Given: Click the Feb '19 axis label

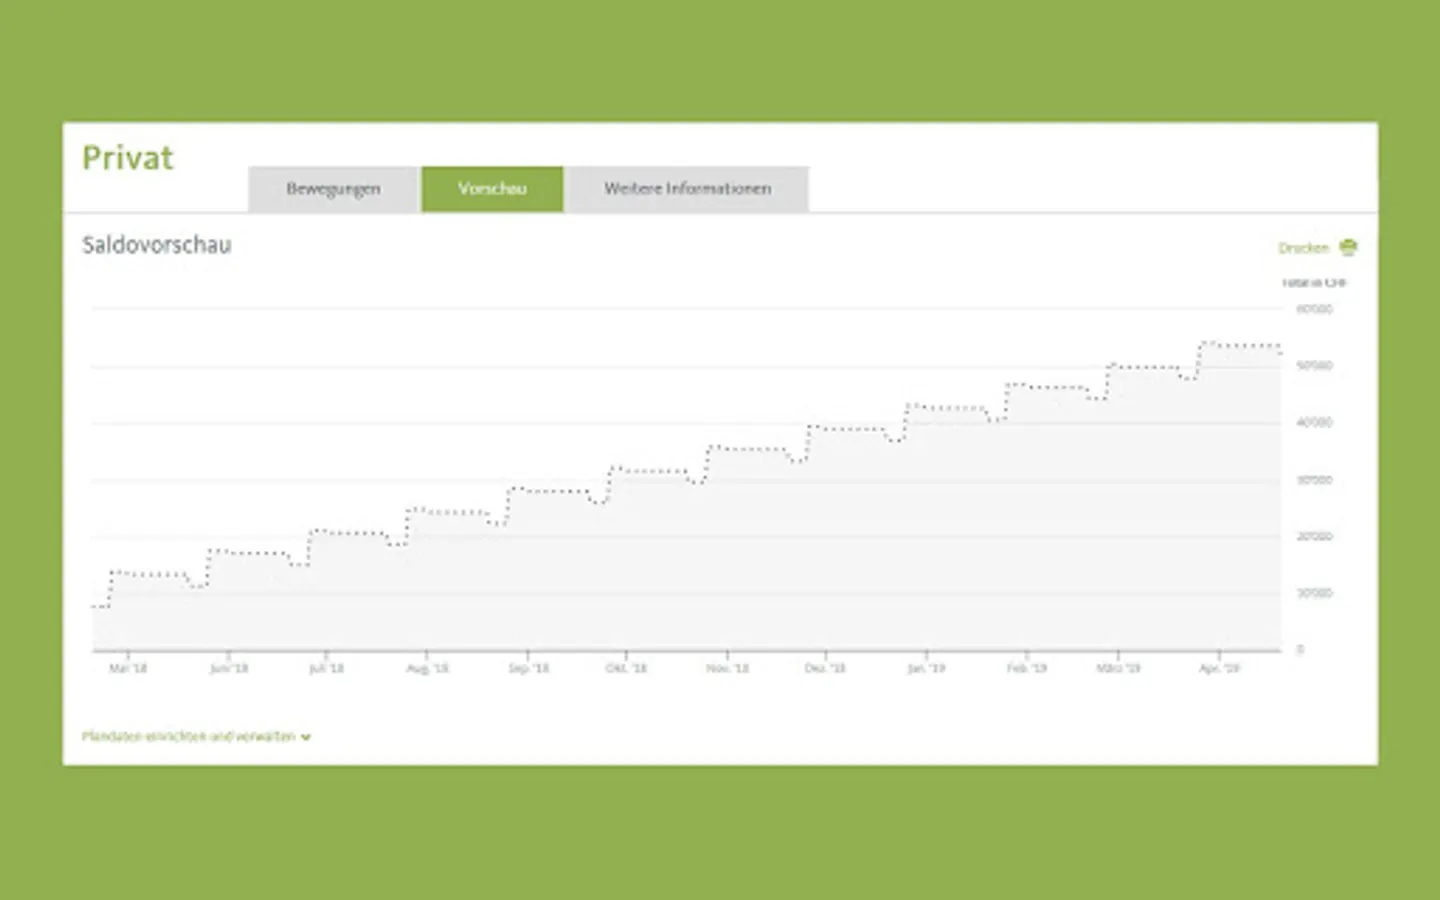Looking at the screenshot, I should tap(1027, 668).
